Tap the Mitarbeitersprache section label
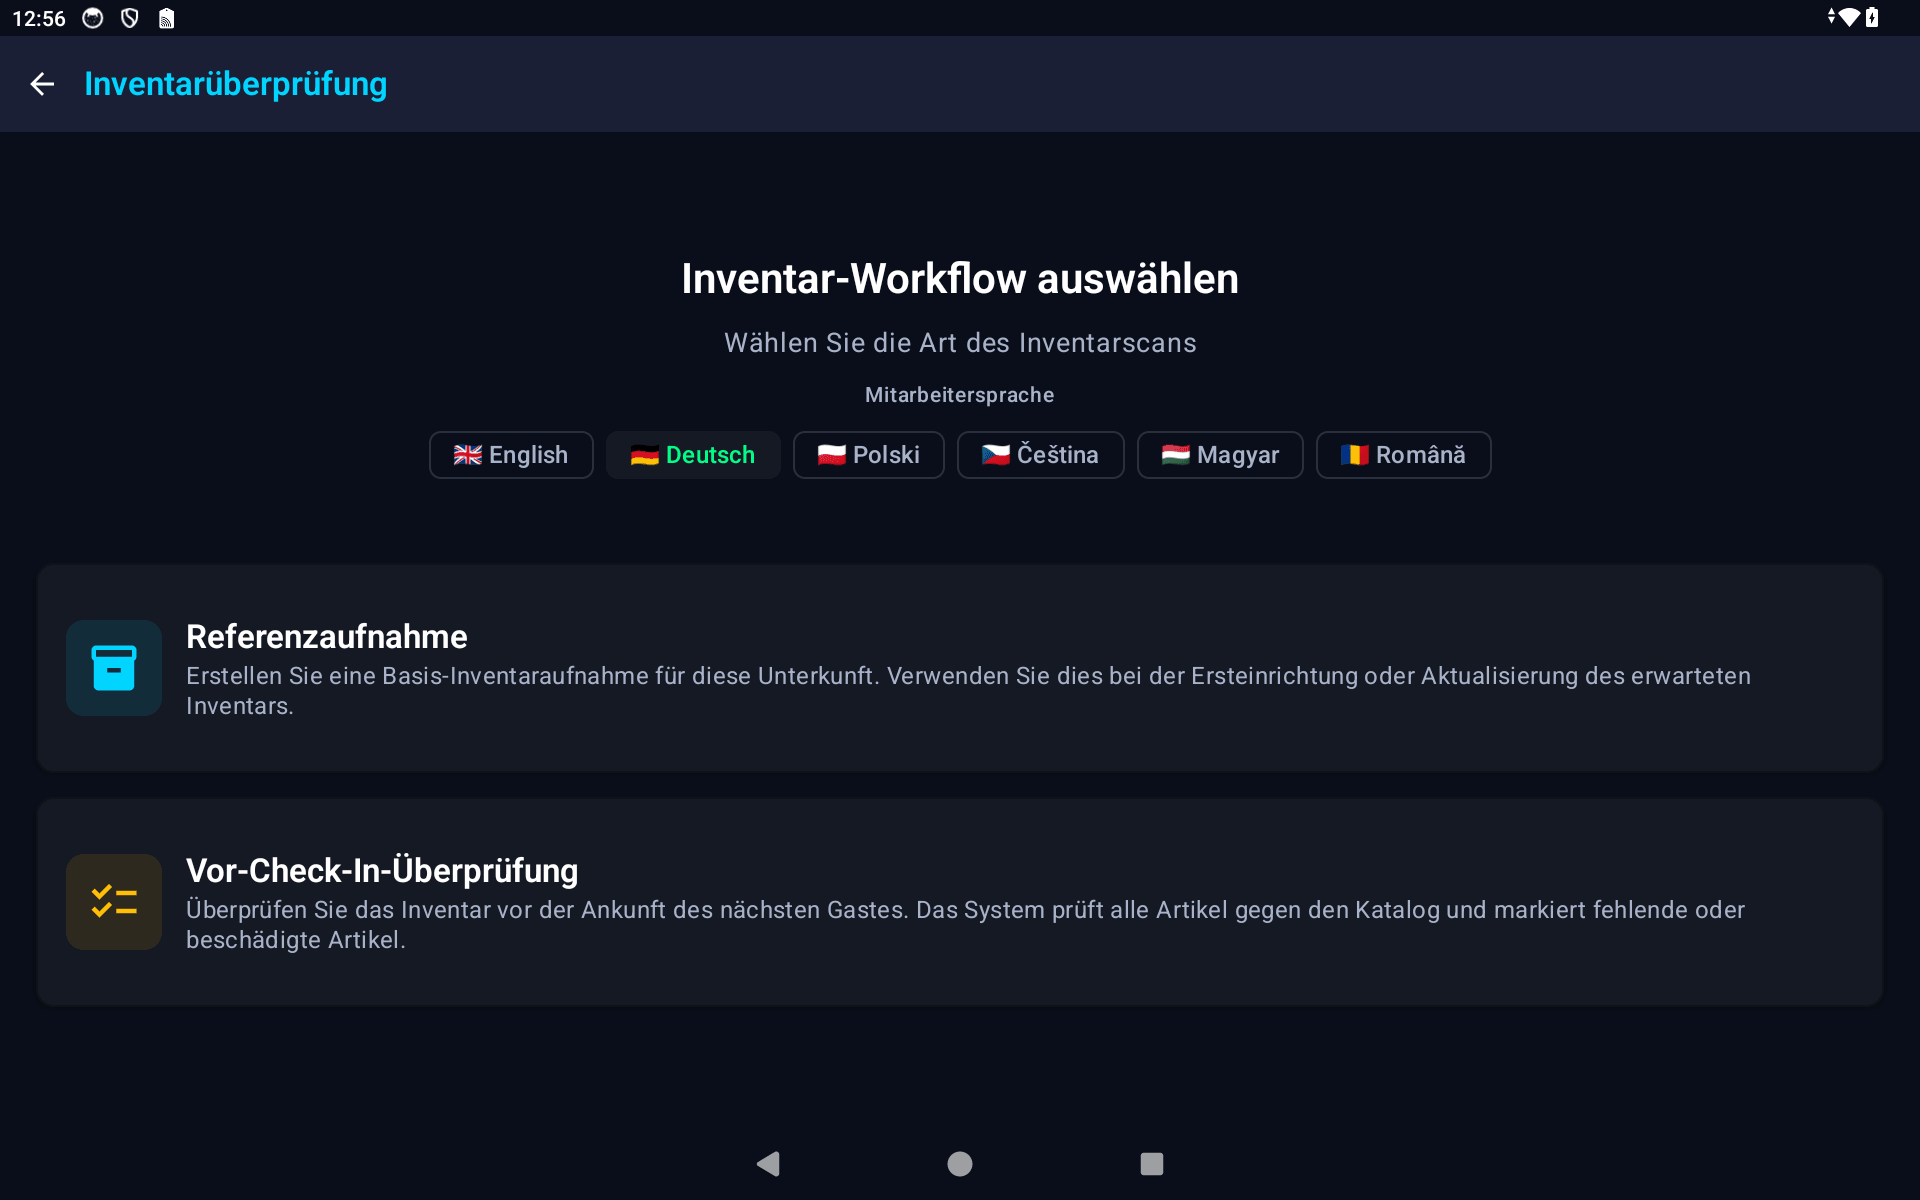This screenshot has height=1200, width=1920. pyautogui.click(x=959, y=394)
